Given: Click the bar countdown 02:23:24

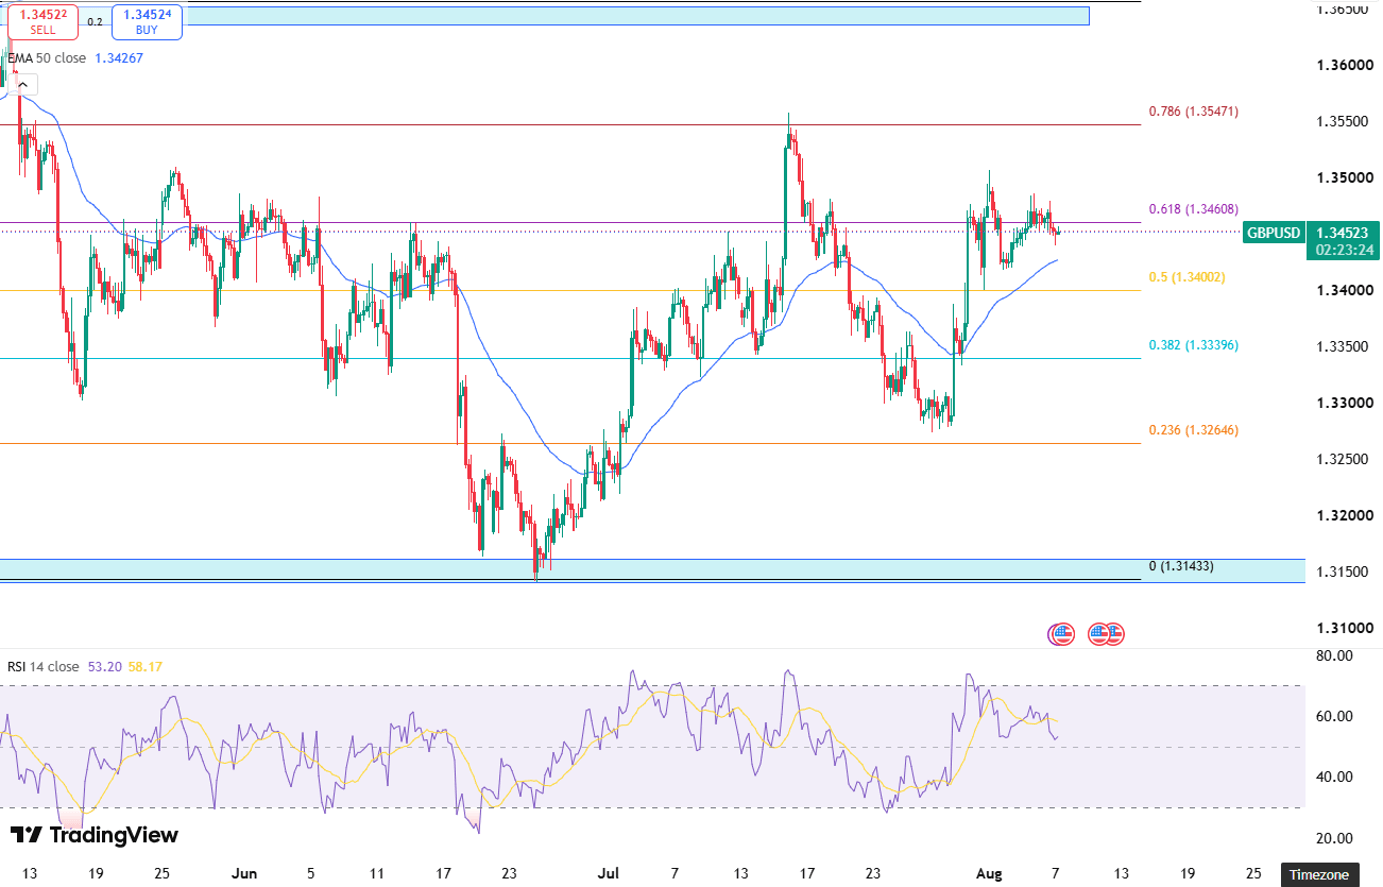Looking at the screenshot, I should coord(1344,250).
